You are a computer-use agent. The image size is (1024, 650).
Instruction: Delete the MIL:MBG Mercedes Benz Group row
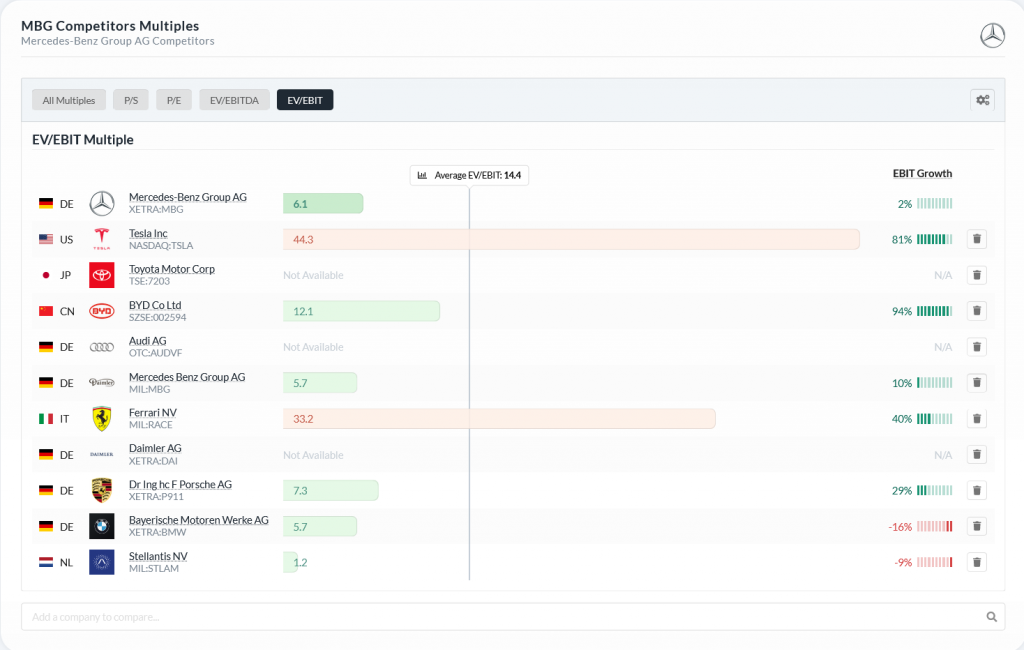coord(977,383)
